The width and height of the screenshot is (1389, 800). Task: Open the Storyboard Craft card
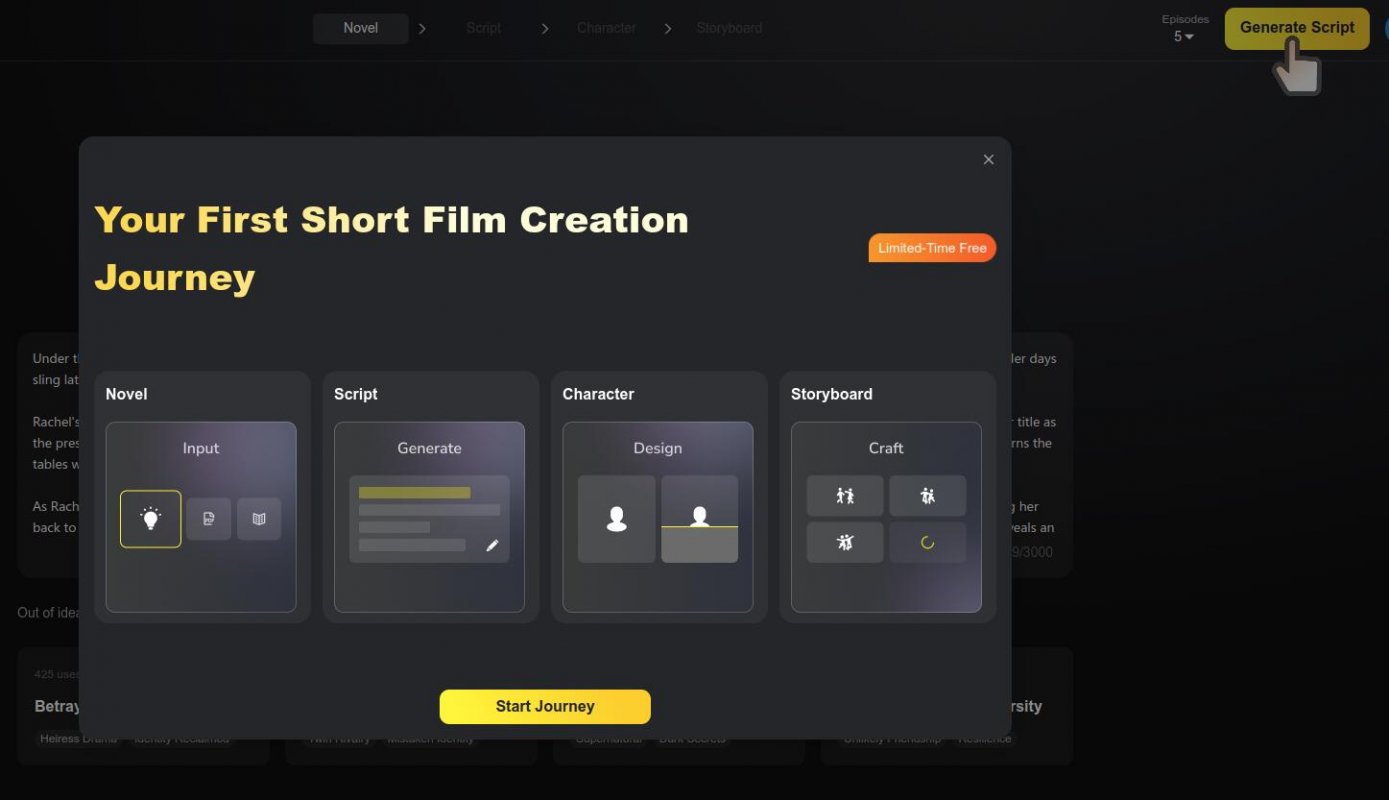point(886,517)
